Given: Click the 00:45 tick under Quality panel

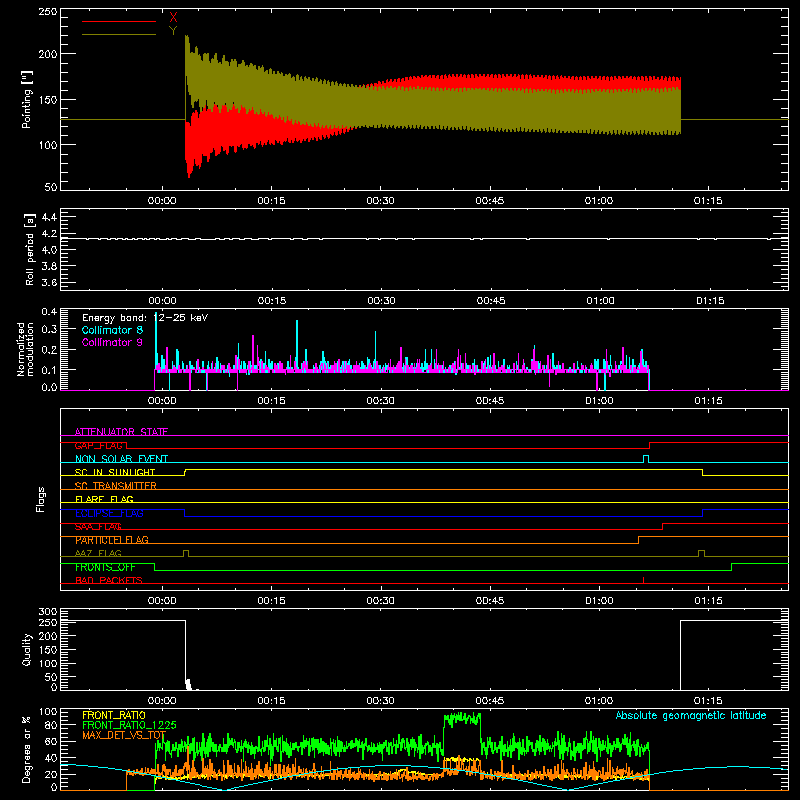Looking at the screenshot, I should [490, 701].
